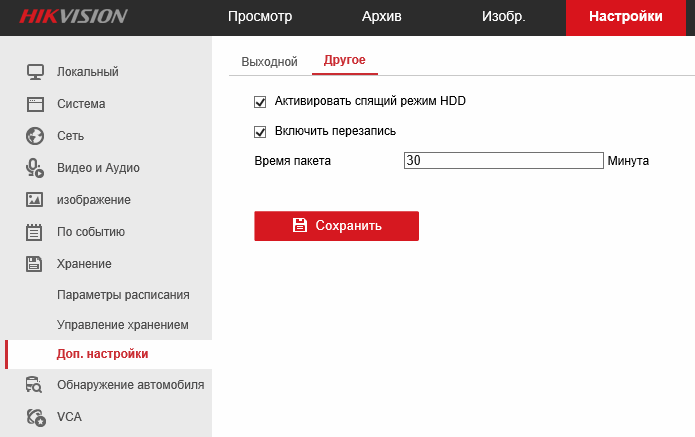Screen dimensions: 695x437
Task: Click the image picture icon in sidebar
Action: pos(35,200)
